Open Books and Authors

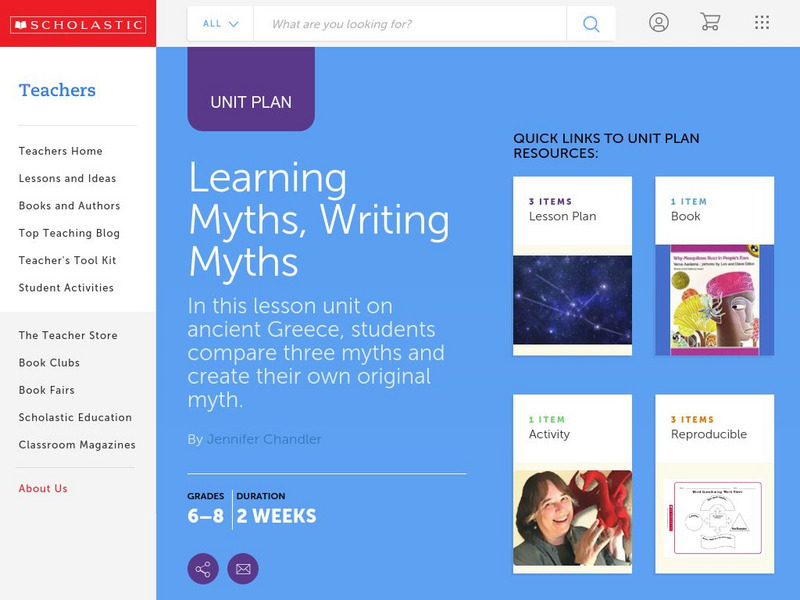point(69,206)
